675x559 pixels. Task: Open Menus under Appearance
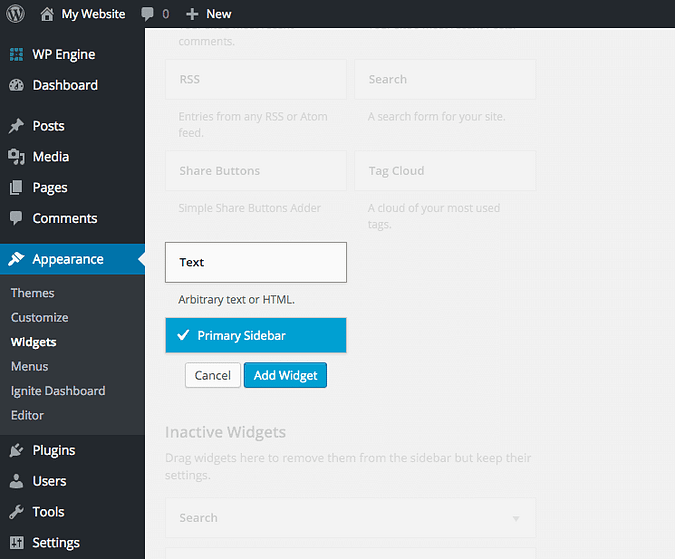[x=29, y=367]
